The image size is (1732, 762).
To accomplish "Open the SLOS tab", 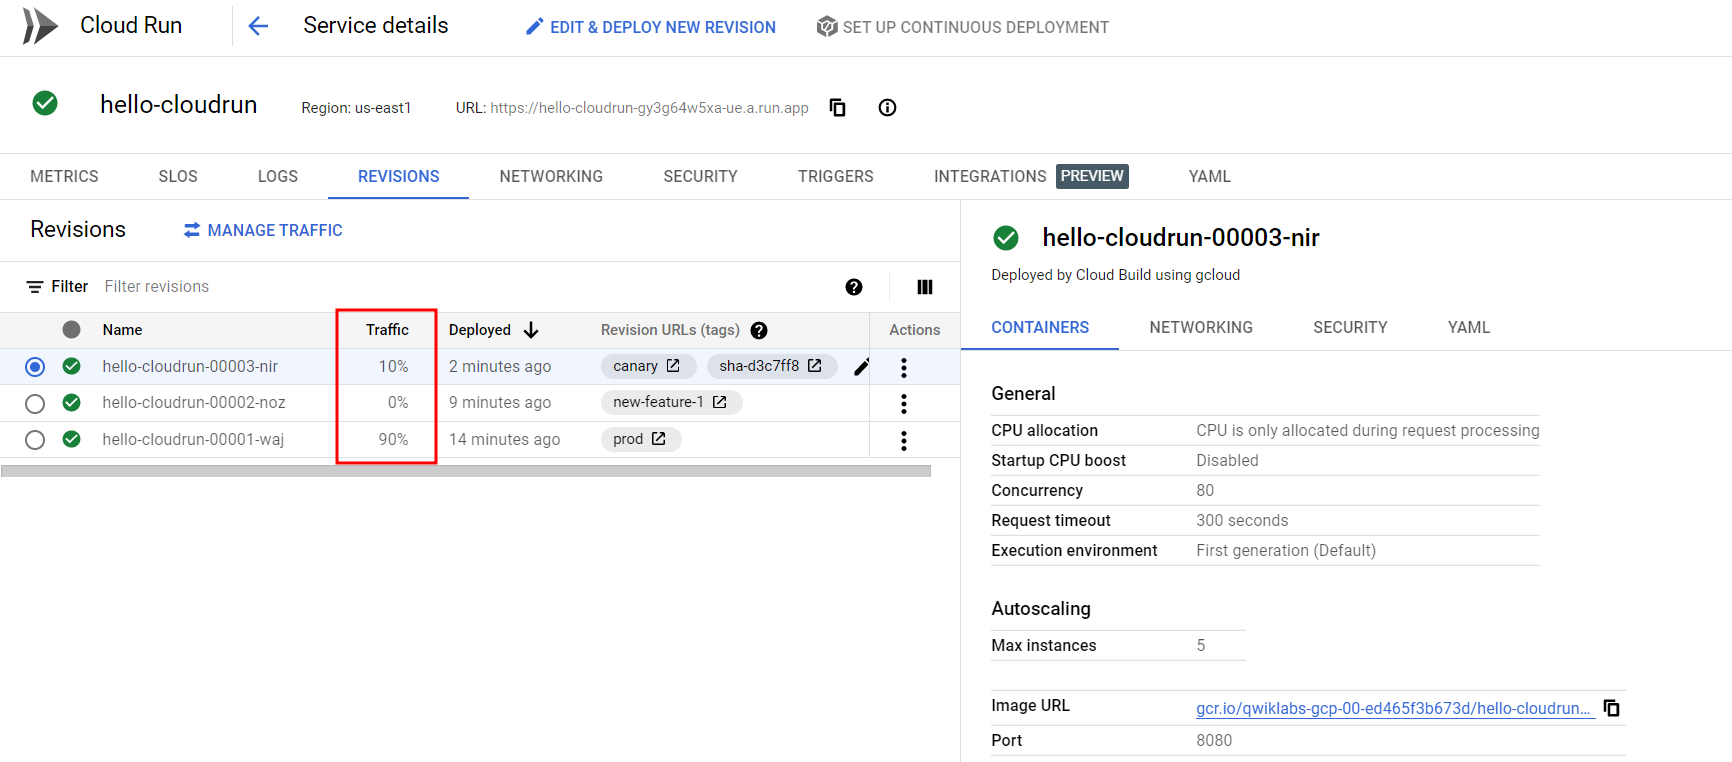I will coord(178,176).
